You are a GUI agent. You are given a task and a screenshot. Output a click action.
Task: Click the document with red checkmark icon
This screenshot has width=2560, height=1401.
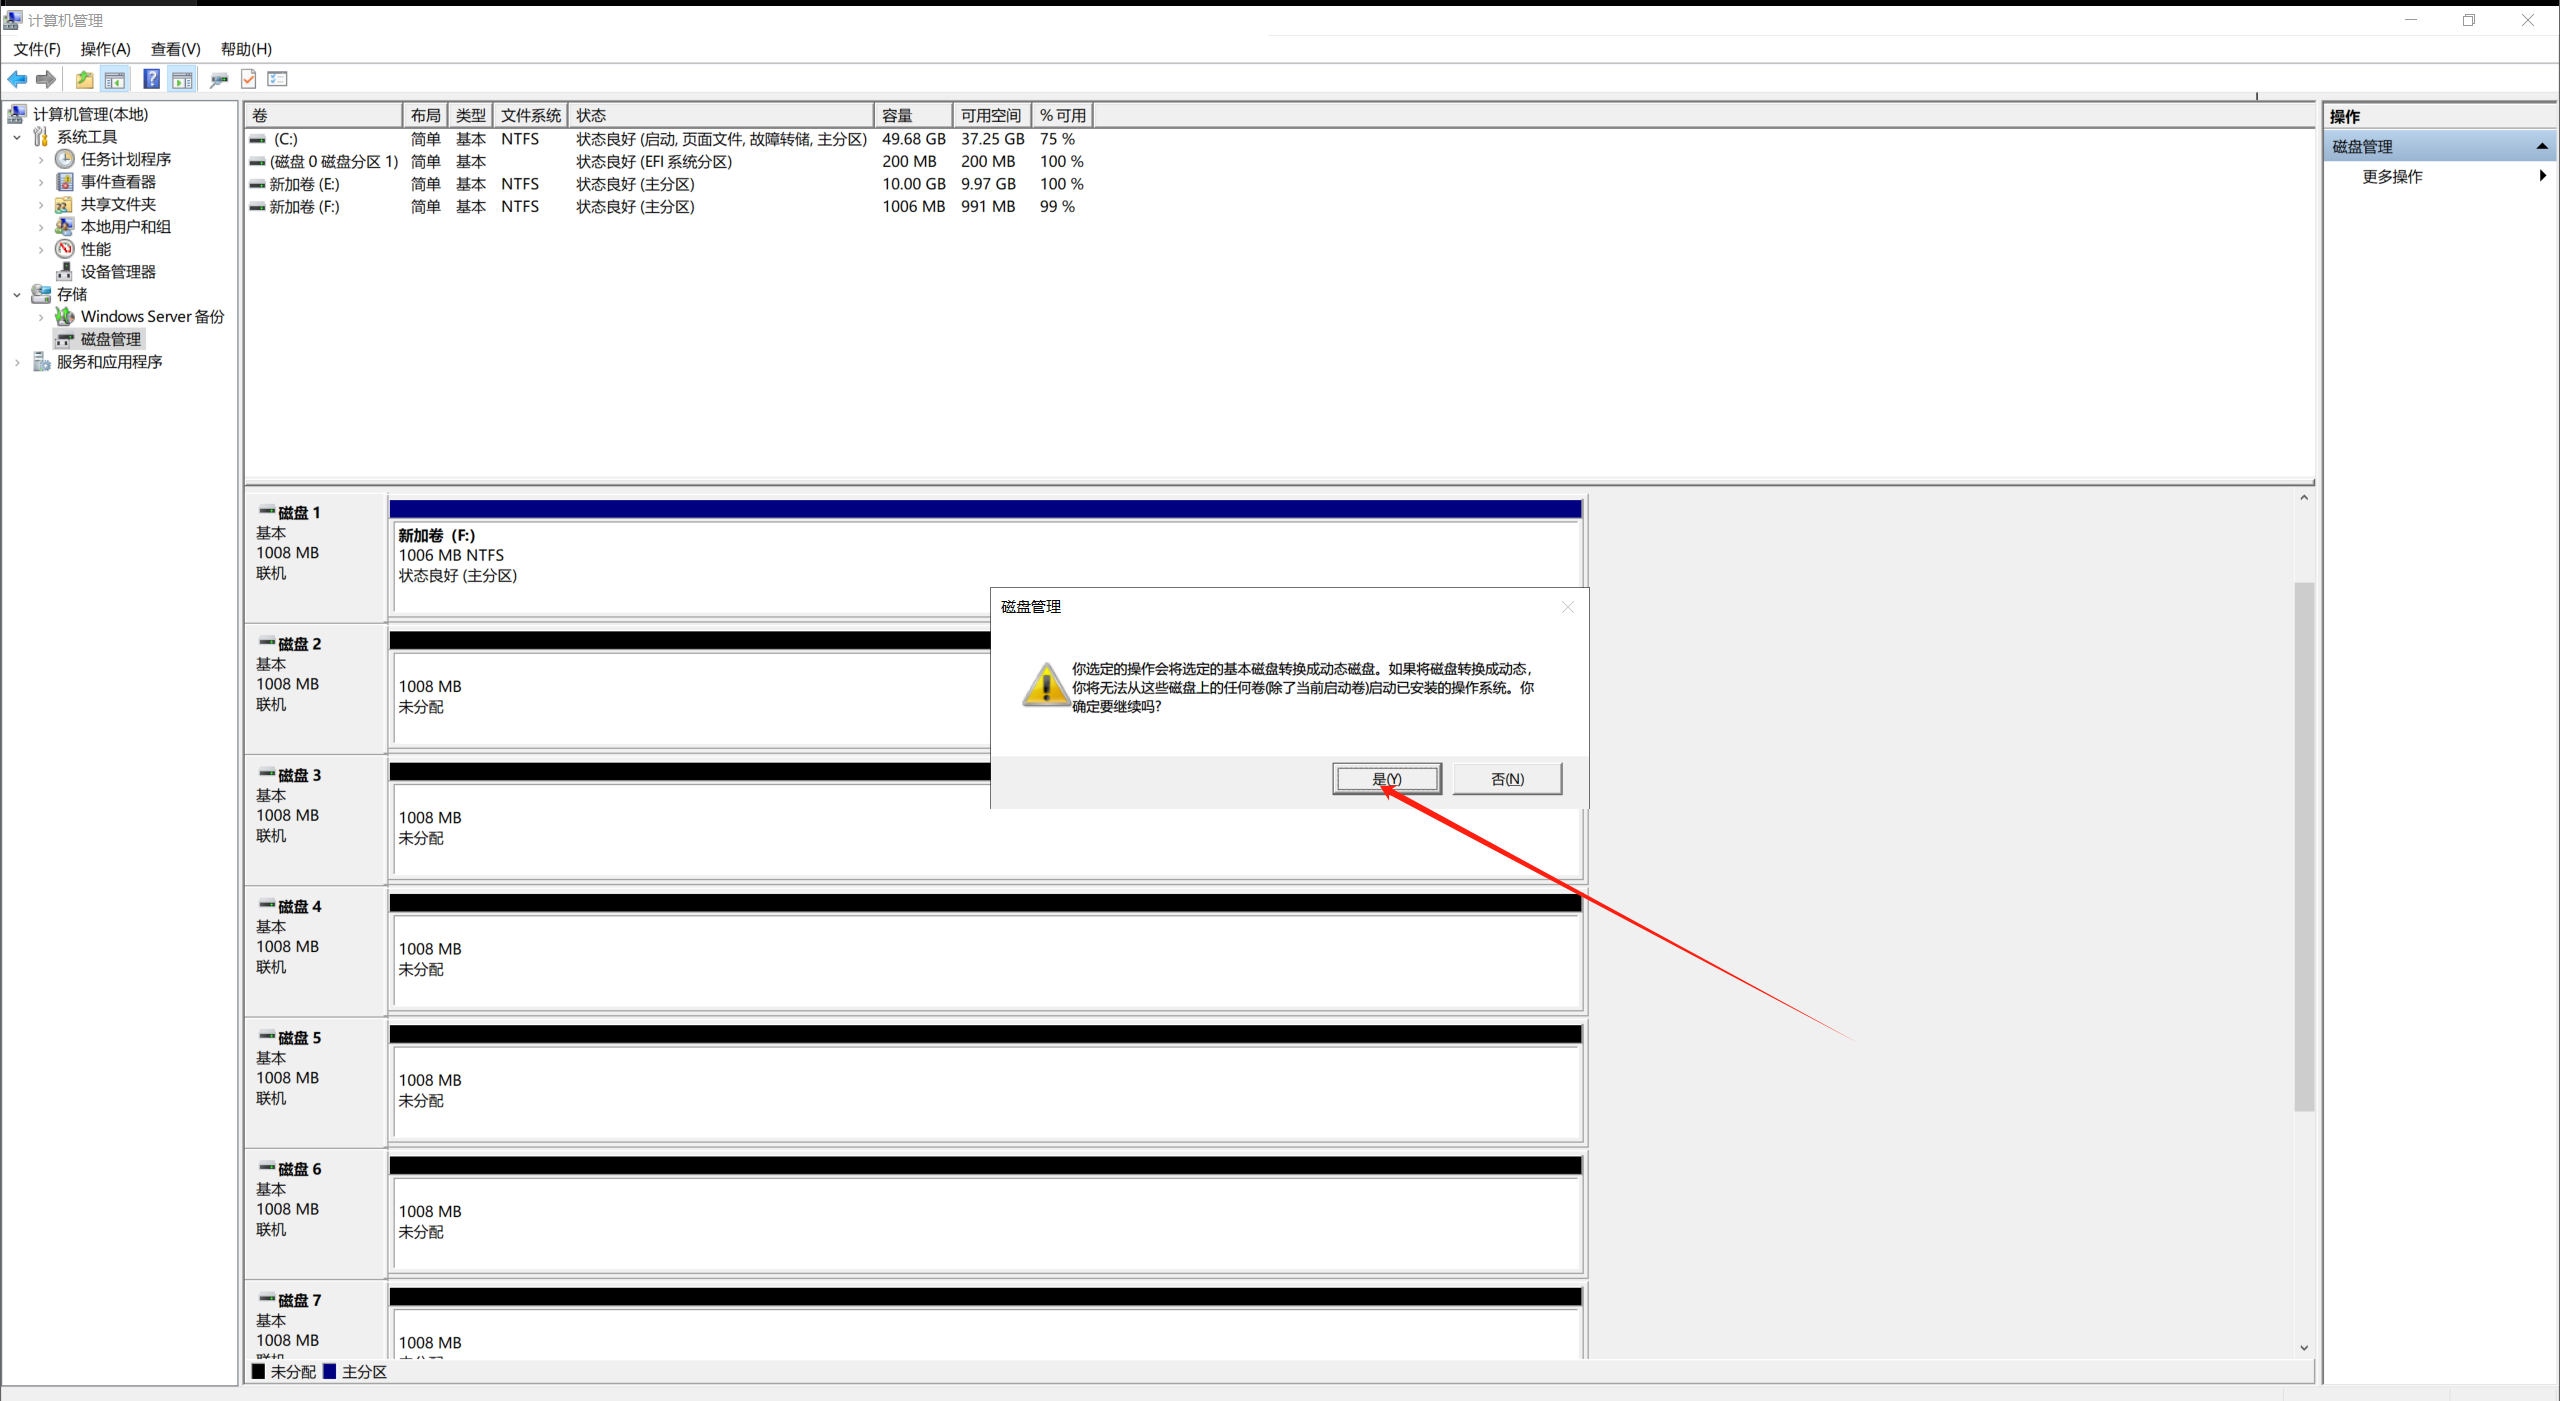point(249,79)
